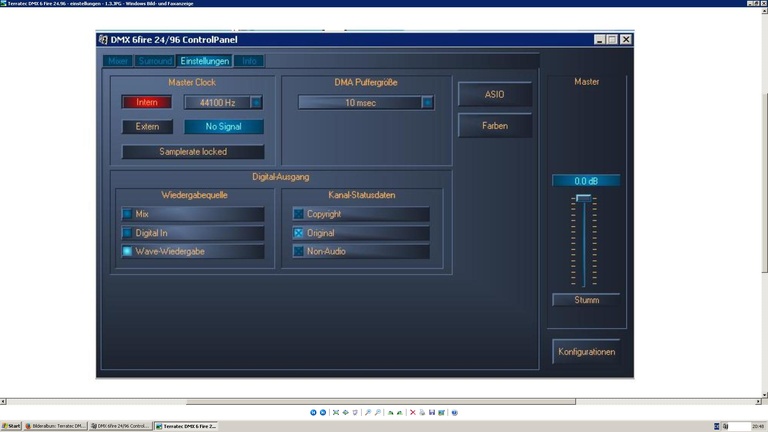
Task: Toggle the Non-Audio checkbox
Action: (x=298, y=251)
